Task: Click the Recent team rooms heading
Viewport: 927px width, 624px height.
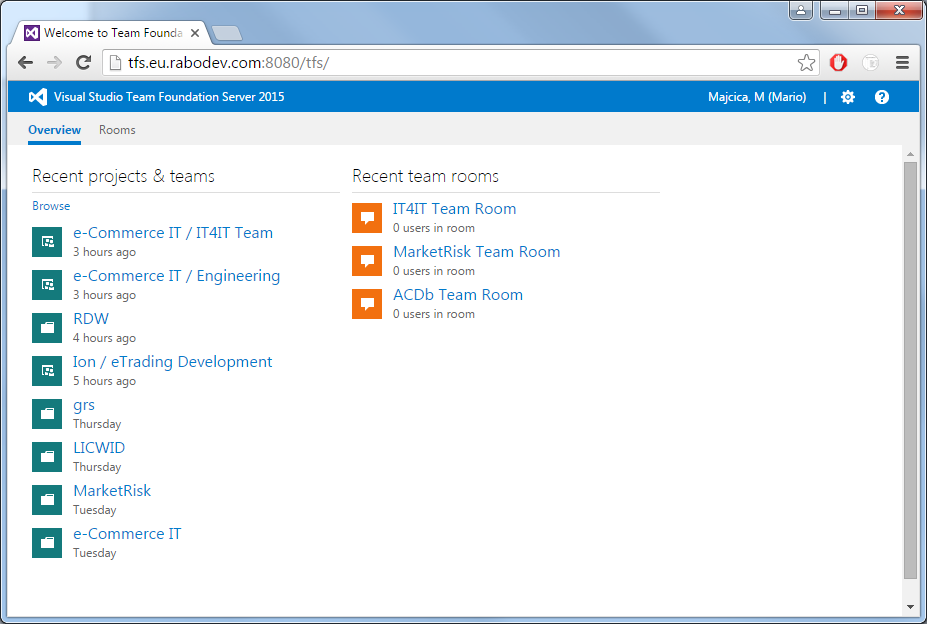Action: coord(425,176)
